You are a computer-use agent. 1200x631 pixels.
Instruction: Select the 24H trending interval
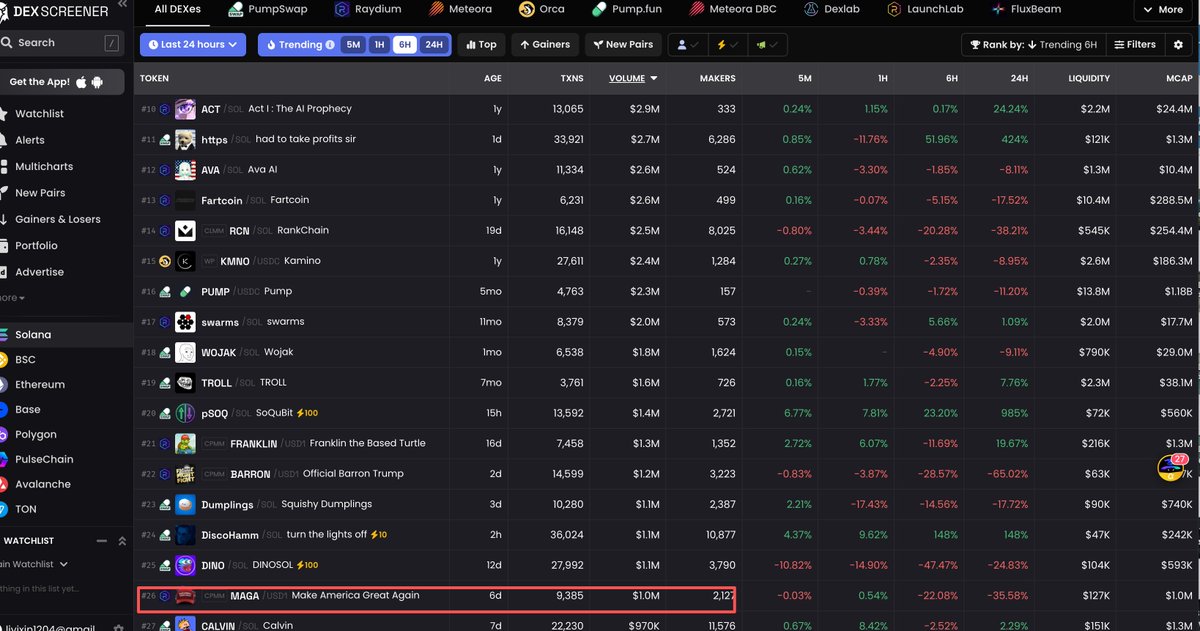tap(433, 45)
